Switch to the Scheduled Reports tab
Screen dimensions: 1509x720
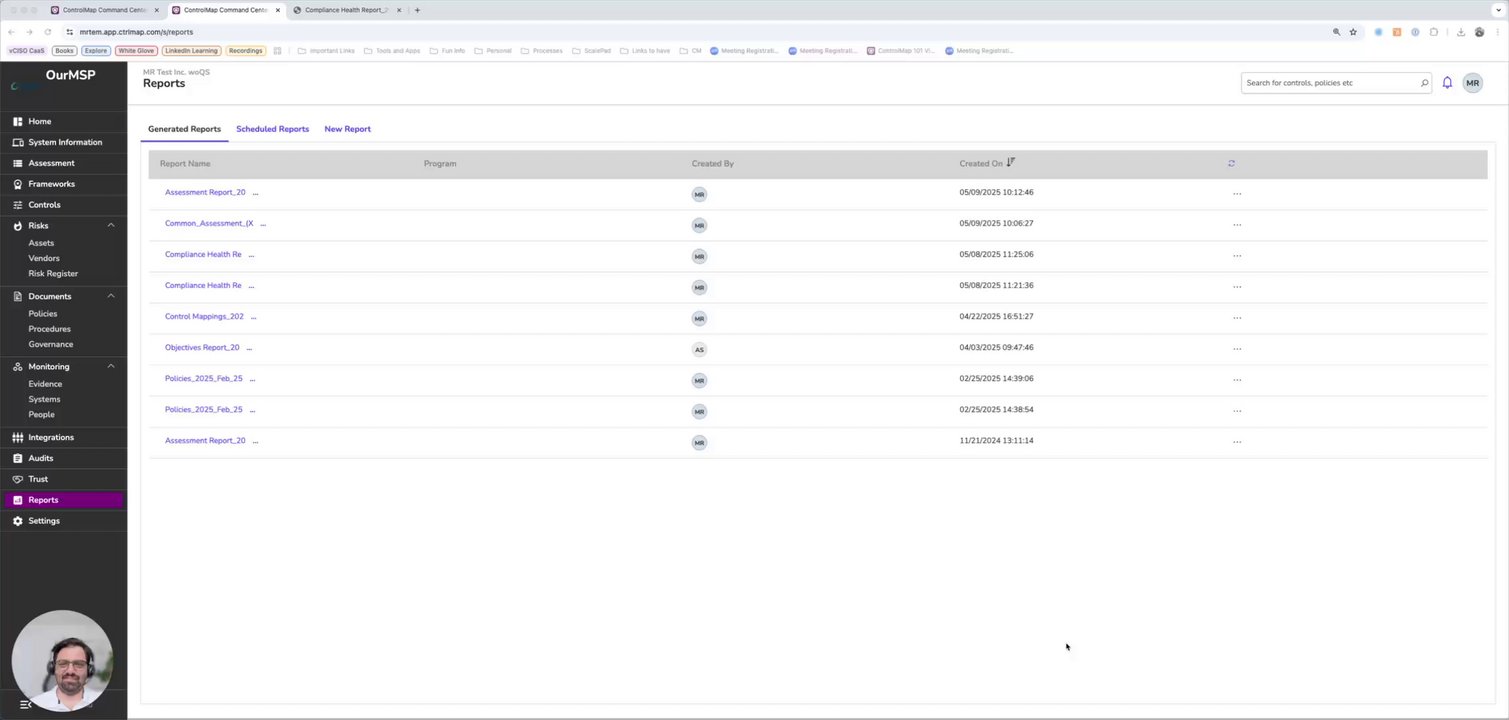(272, 129)
